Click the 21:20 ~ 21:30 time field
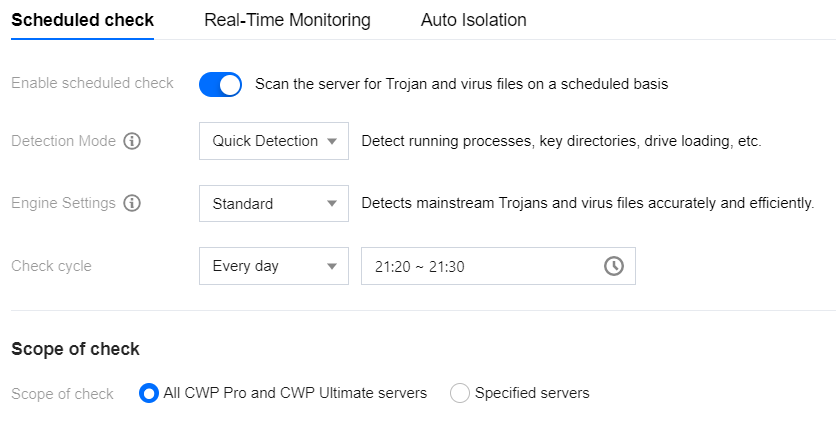Screen dimensions: 836x427 (498, 266)
